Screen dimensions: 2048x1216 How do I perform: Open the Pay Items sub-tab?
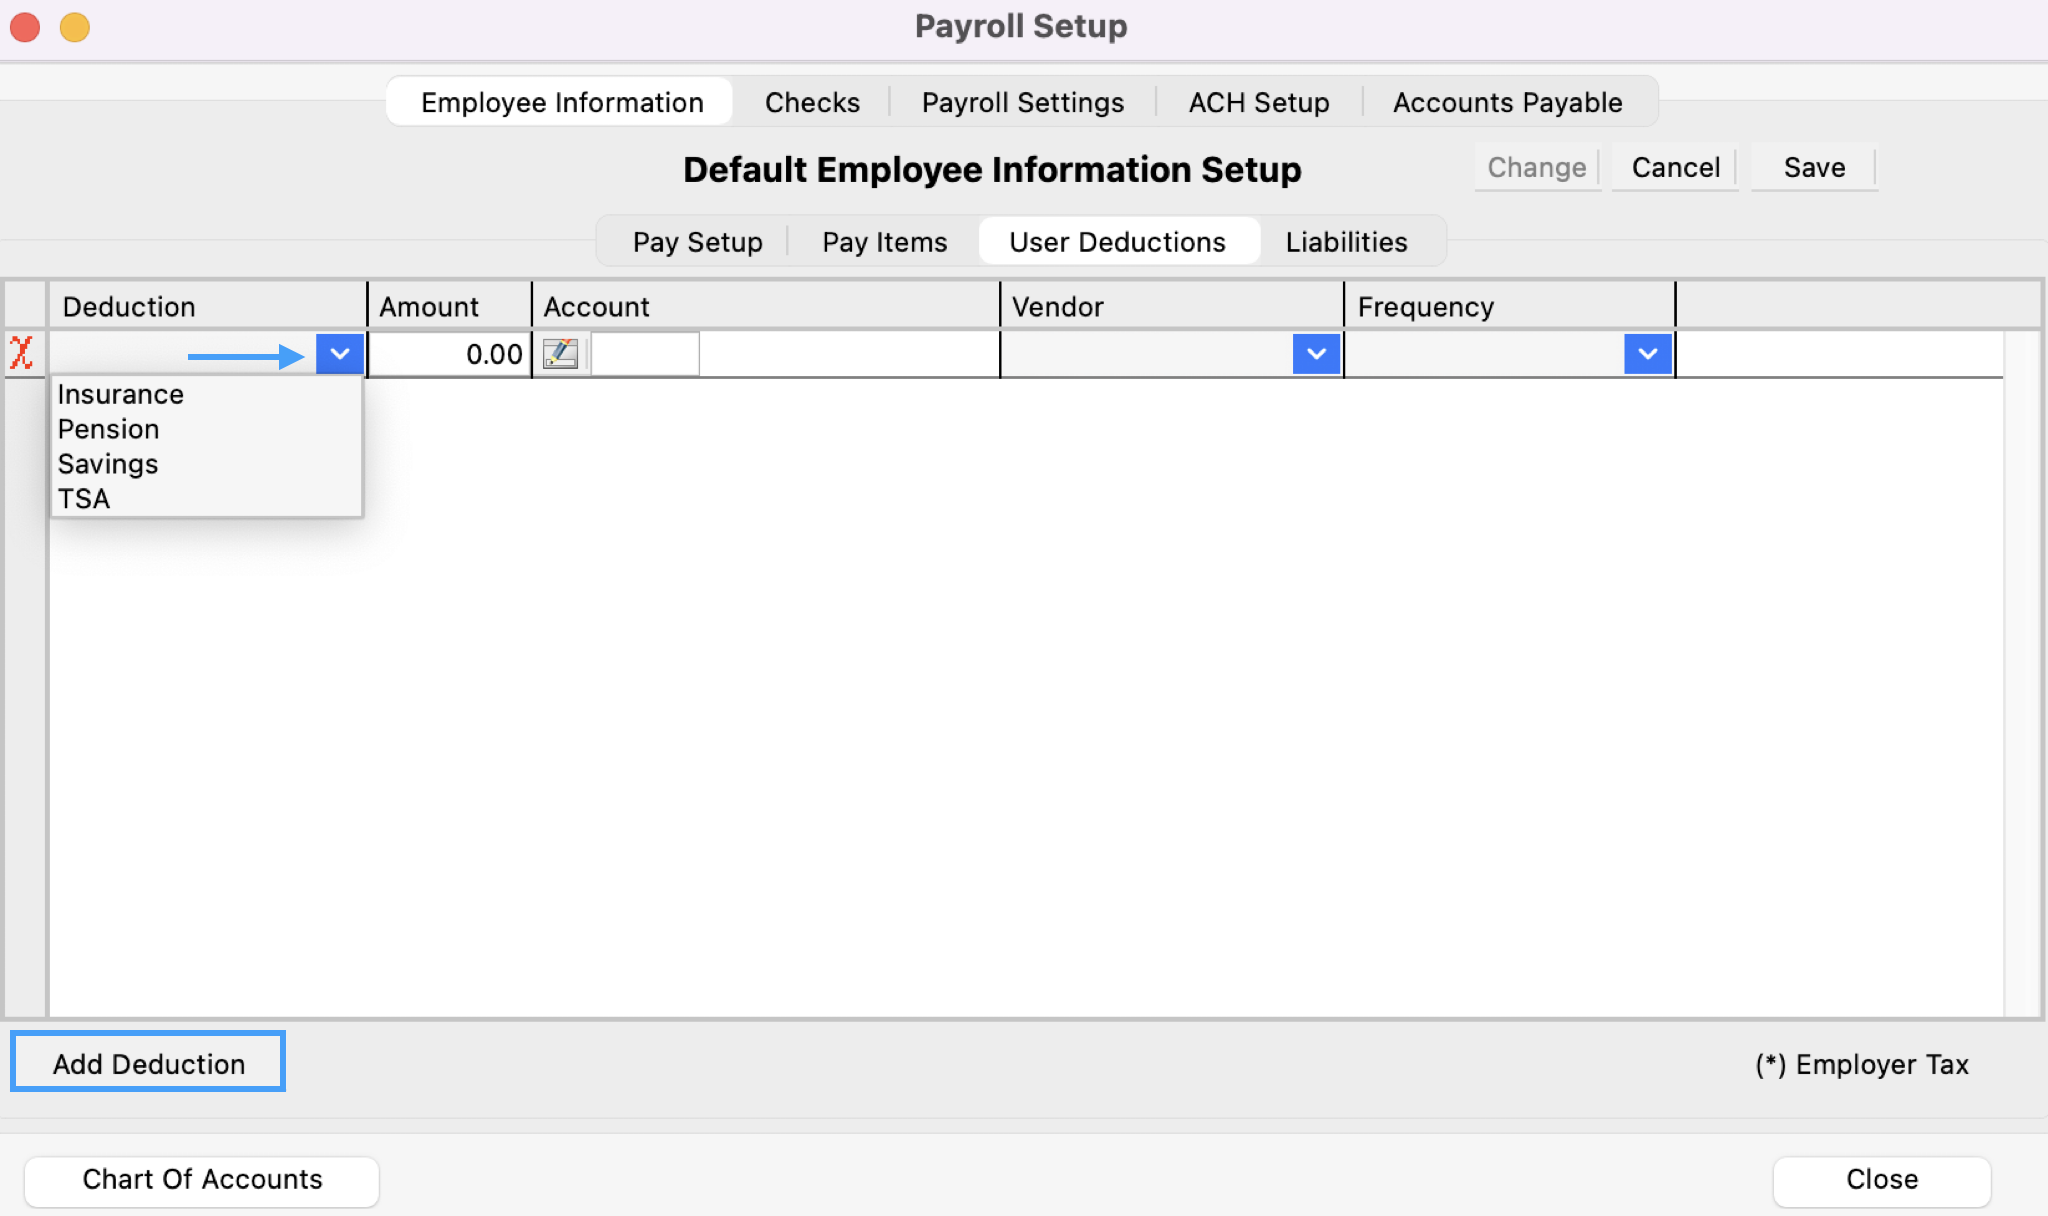click(x=884, y=242)
